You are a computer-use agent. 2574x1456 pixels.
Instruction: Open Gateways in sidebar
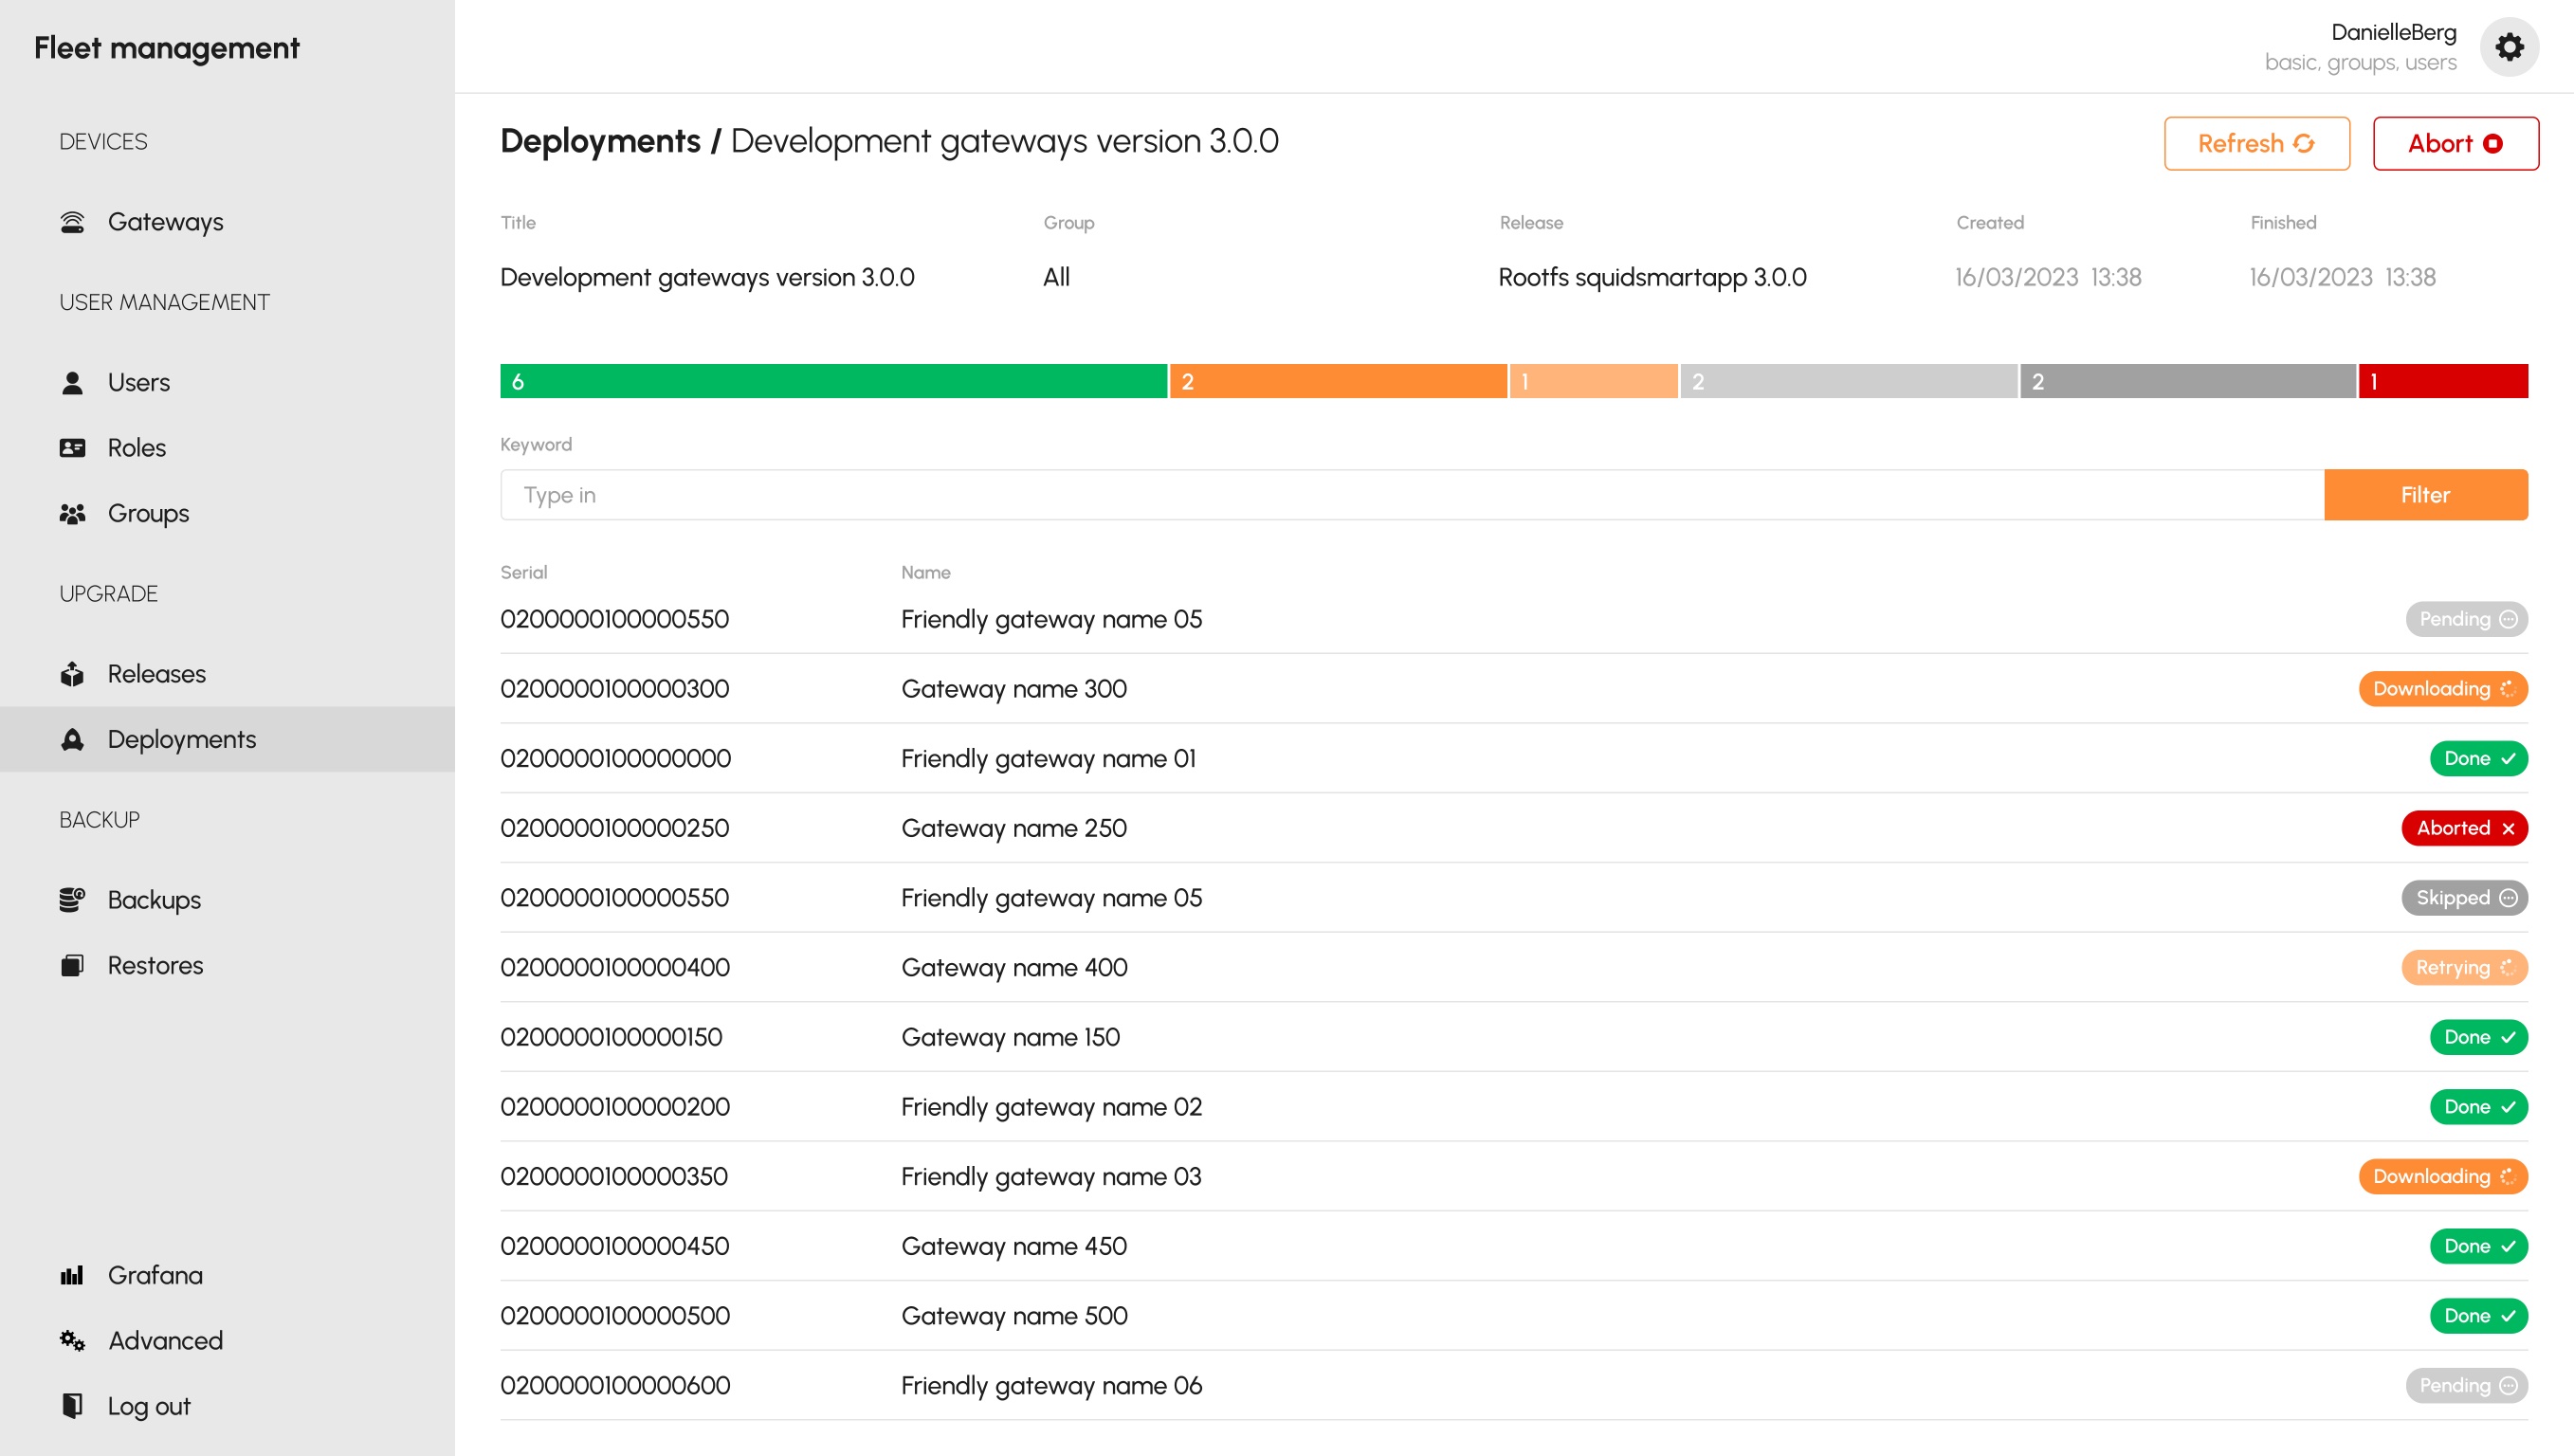(x=165, y=222)
